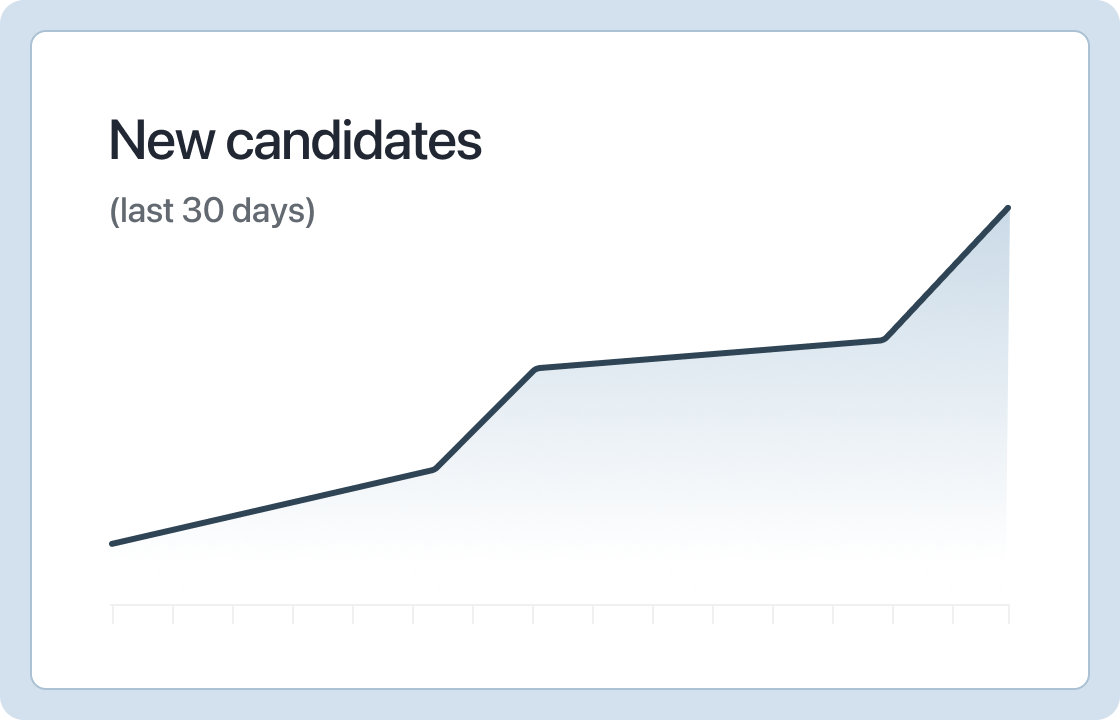1120x720 pixels.
Task: Click the first bend in the trend line
Action: (434, 469)
